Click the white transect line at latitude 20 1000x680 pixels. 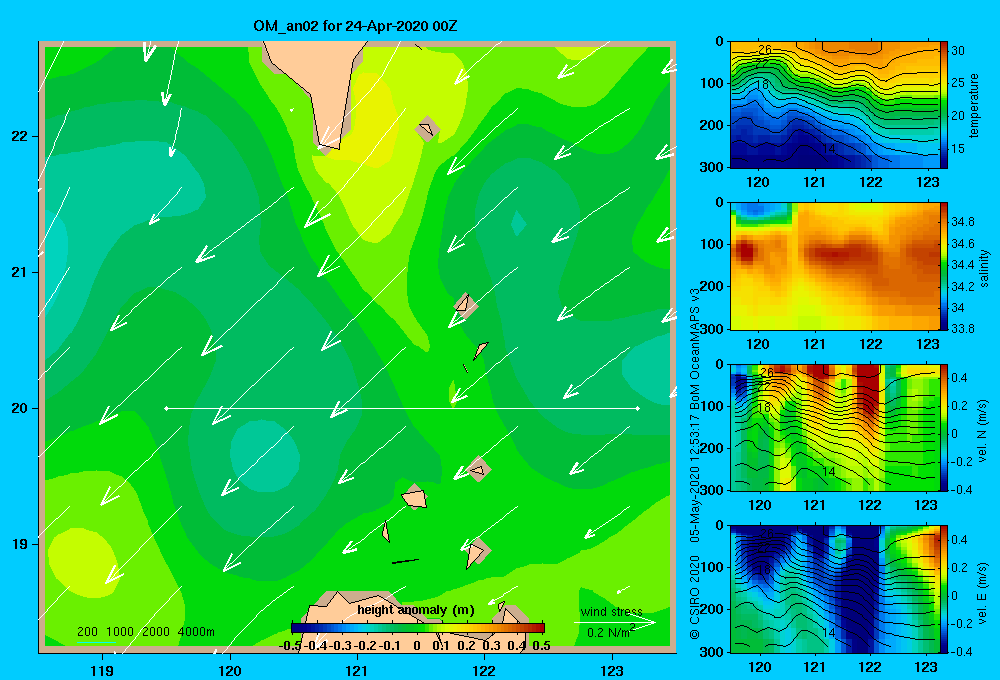(x=402, y=408)
